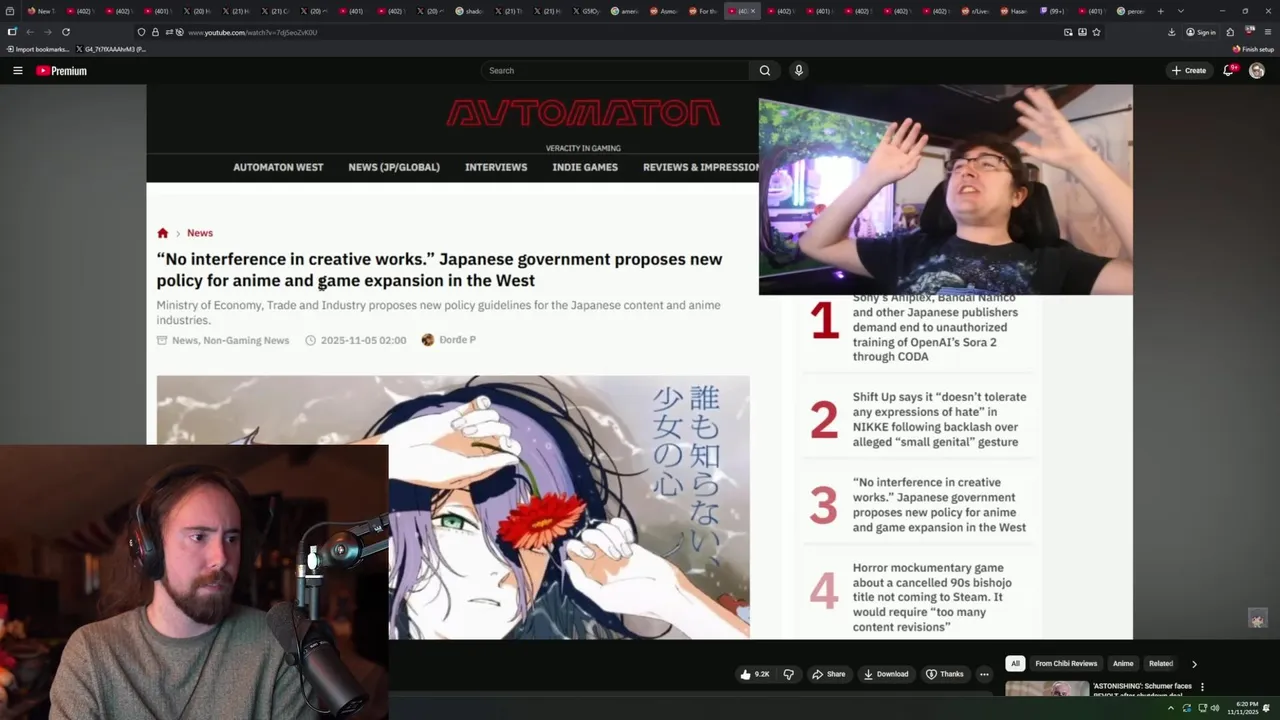Switch to the Asmon tab
Viewport: 1280px width, 720px height.
pyautogui.click(x=664, y=11)
